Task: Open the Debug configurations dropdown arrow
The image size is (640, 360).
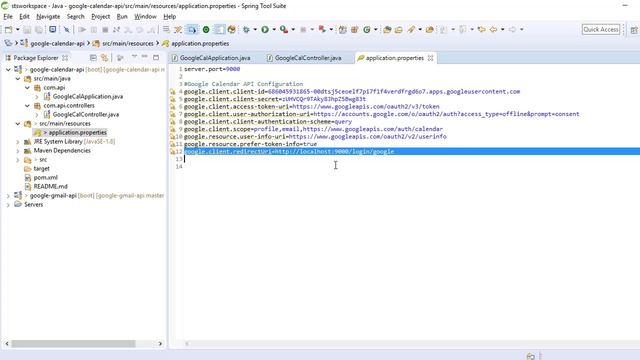Action: pos(255,29)
